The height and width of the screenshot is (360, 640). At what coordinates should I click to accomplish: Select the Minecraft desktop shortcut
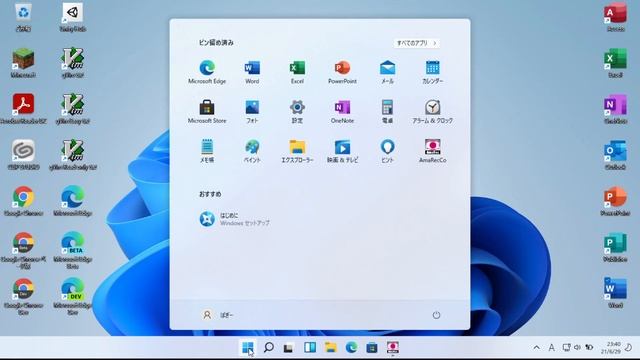point(23,63)
